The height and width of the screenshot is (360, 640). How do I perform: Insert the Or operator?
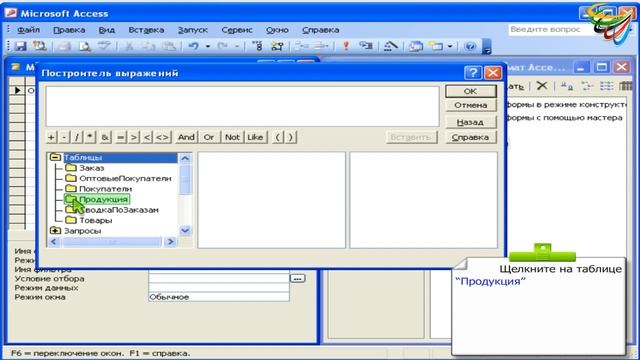209,137
